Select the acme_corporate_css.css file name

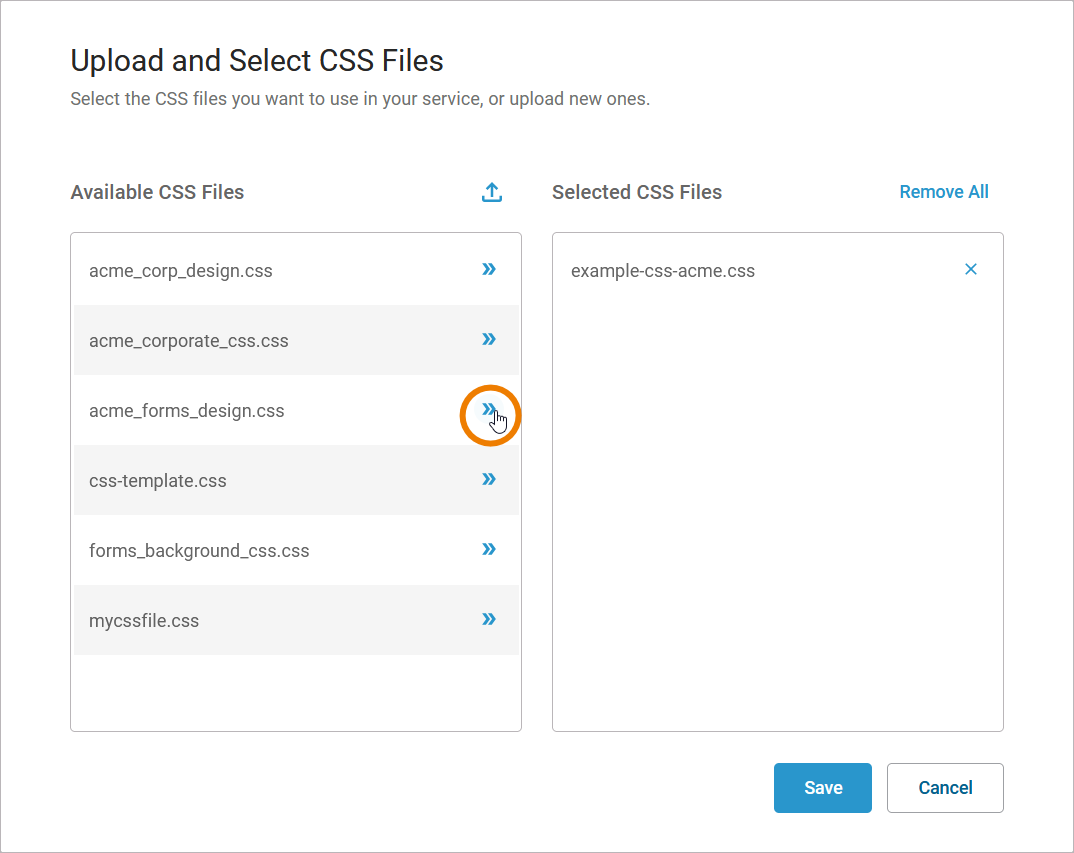tap(189, 341)
